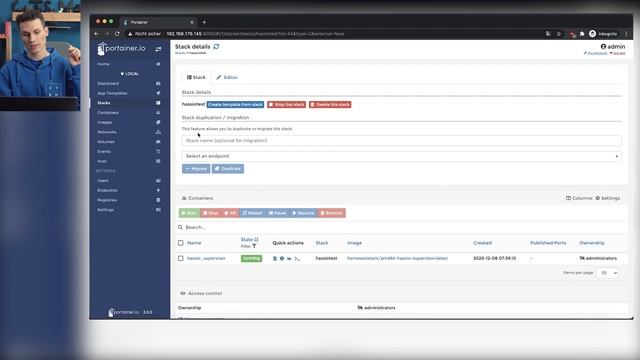This screenshot has height=360, width=640.
Task: Open the my account link
Action: [596, 53]
